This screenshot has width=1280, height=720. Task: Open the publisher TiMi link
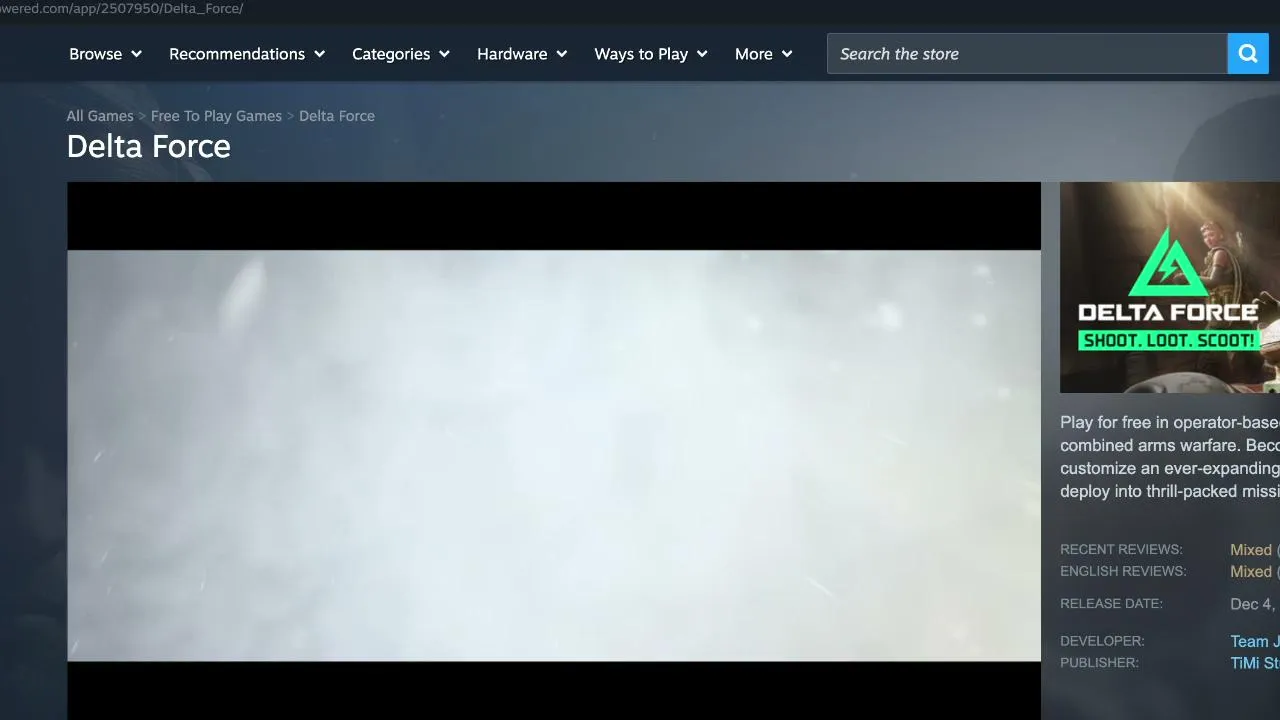coord(1255,664)
